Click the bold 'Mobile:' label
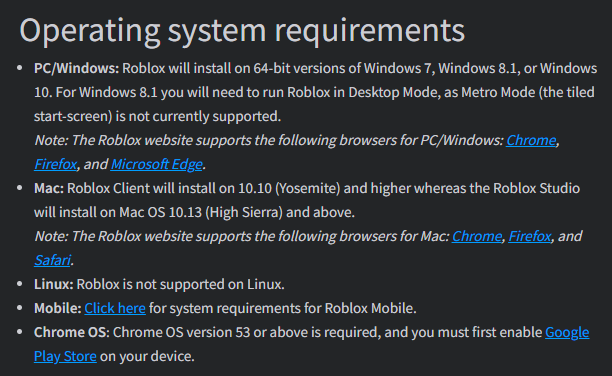 58,308
